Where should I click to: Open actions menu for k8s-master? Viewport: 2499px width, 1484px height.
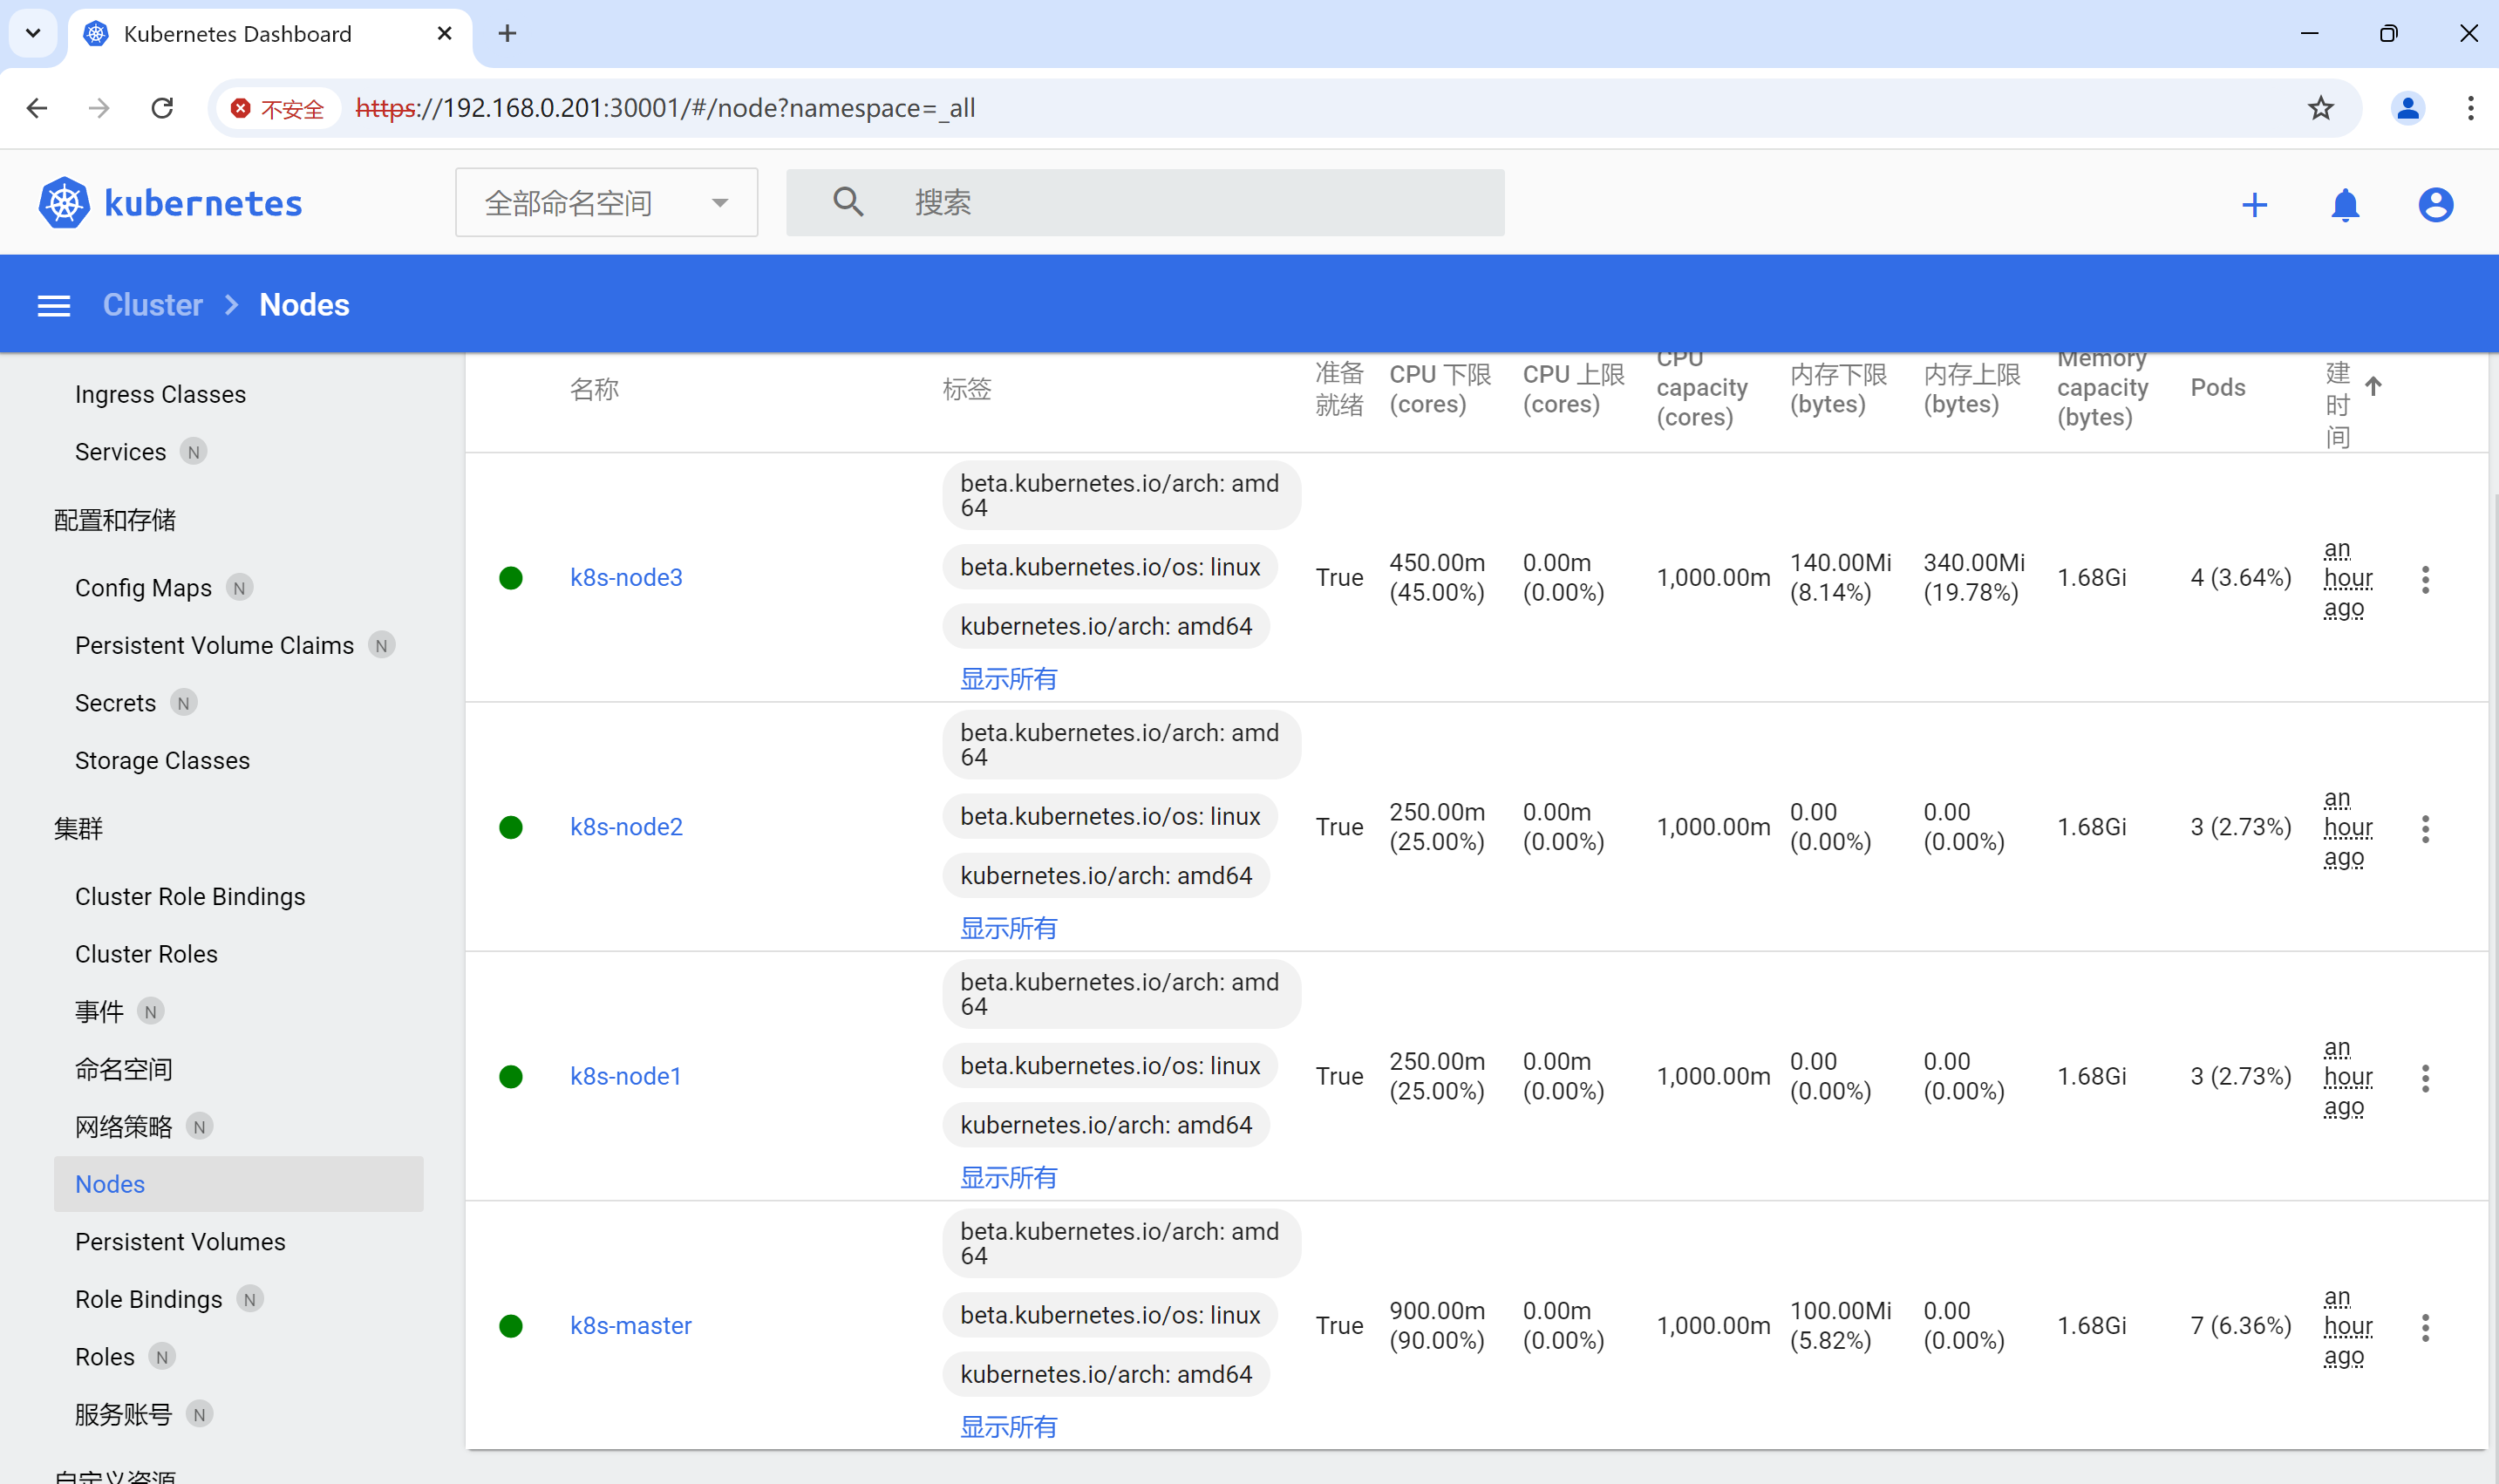(x=2425, y=1327)
